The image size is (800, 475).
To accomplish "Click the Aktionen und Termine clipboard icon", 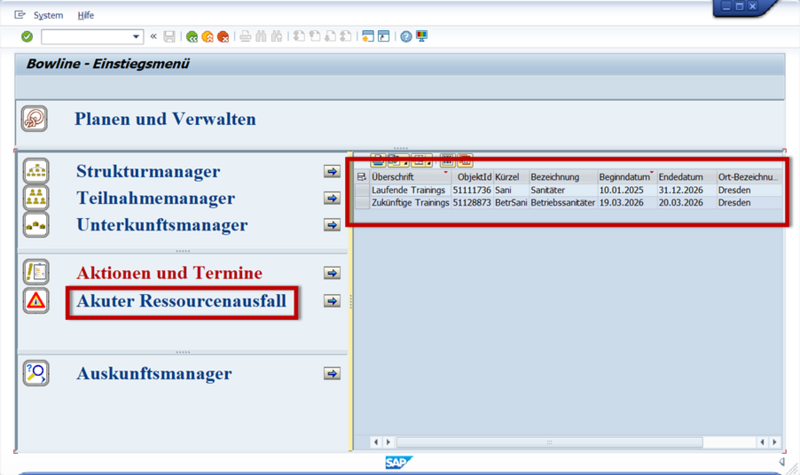I will (x=36, y=272).
